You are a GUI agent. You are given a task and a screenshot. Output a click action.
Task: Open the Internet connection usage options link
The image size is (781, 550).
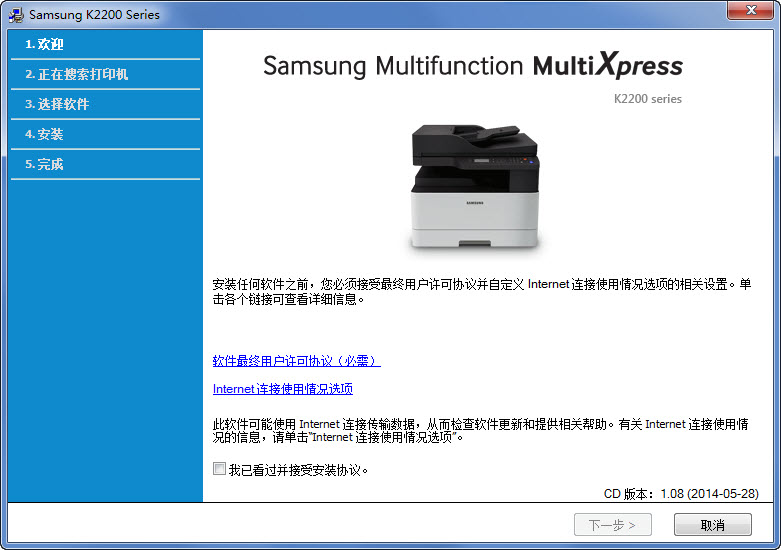[x=282, y=389]
